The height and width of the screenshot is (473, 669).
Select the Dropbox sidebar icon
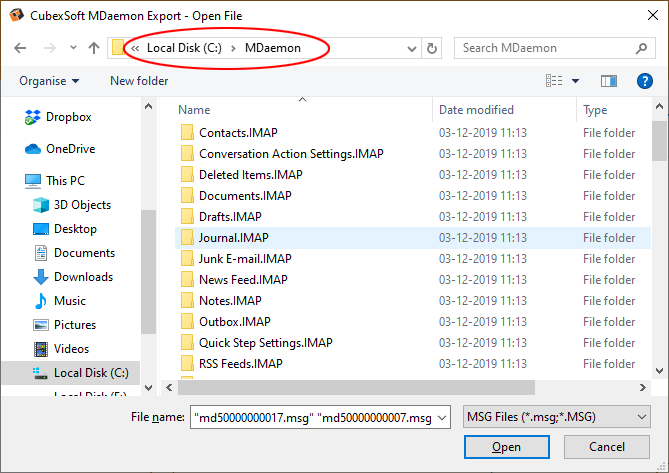tap(33, 117)
